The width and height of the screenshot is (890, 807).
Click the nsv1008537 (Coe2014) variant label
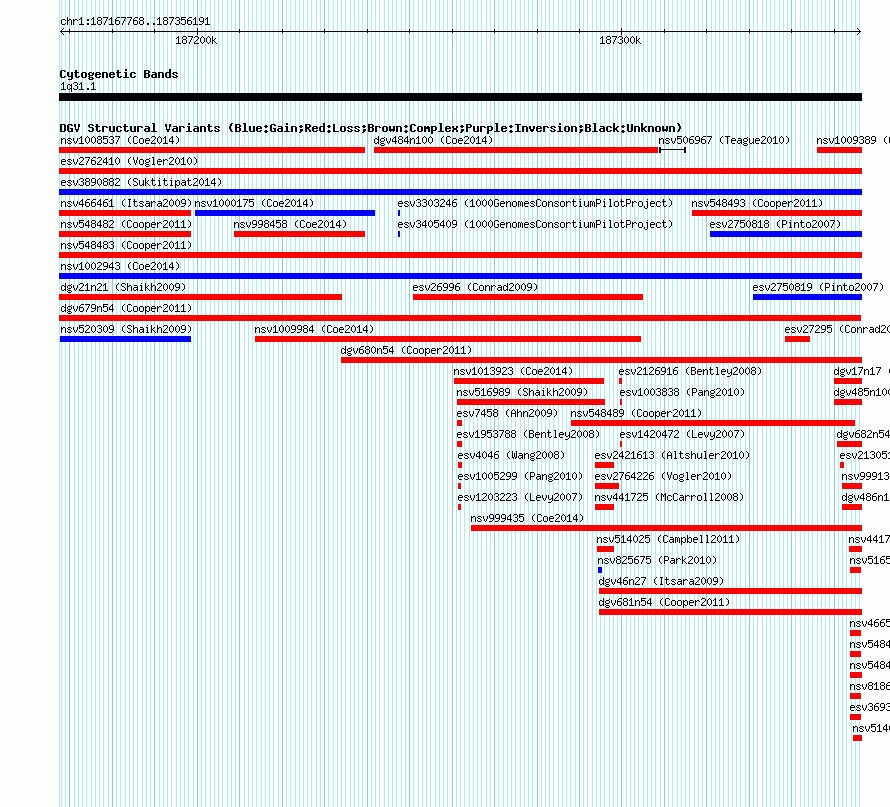tap(120, 140)
